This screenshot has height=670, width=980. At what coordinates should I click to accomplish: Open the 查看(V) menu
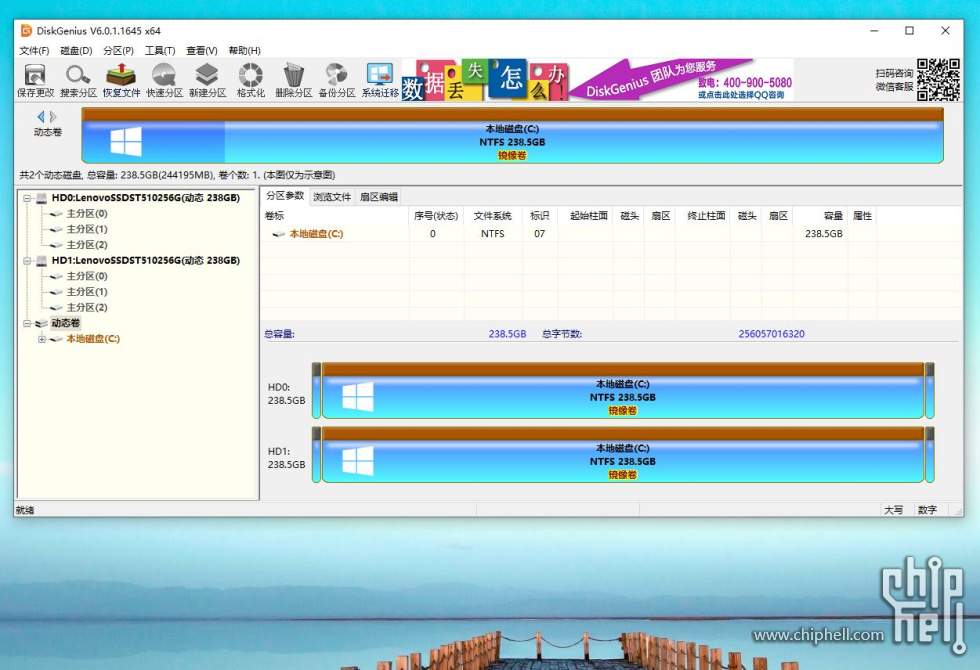(201, 51)
